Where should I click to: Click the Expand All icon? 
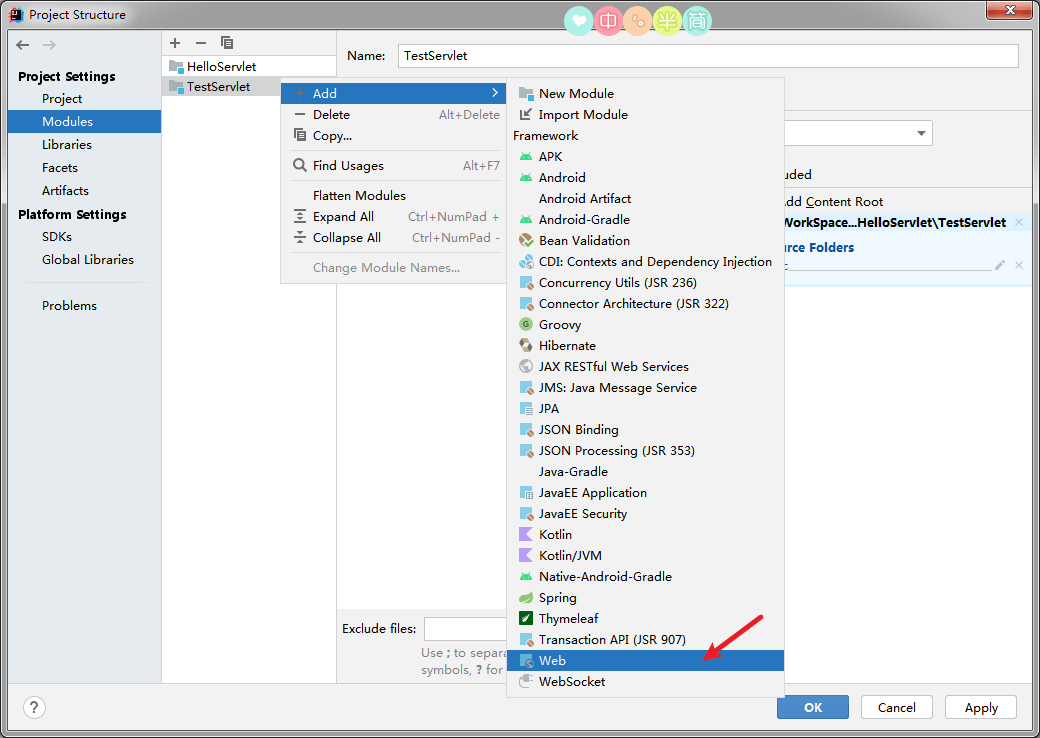click(x=300, y=217)
